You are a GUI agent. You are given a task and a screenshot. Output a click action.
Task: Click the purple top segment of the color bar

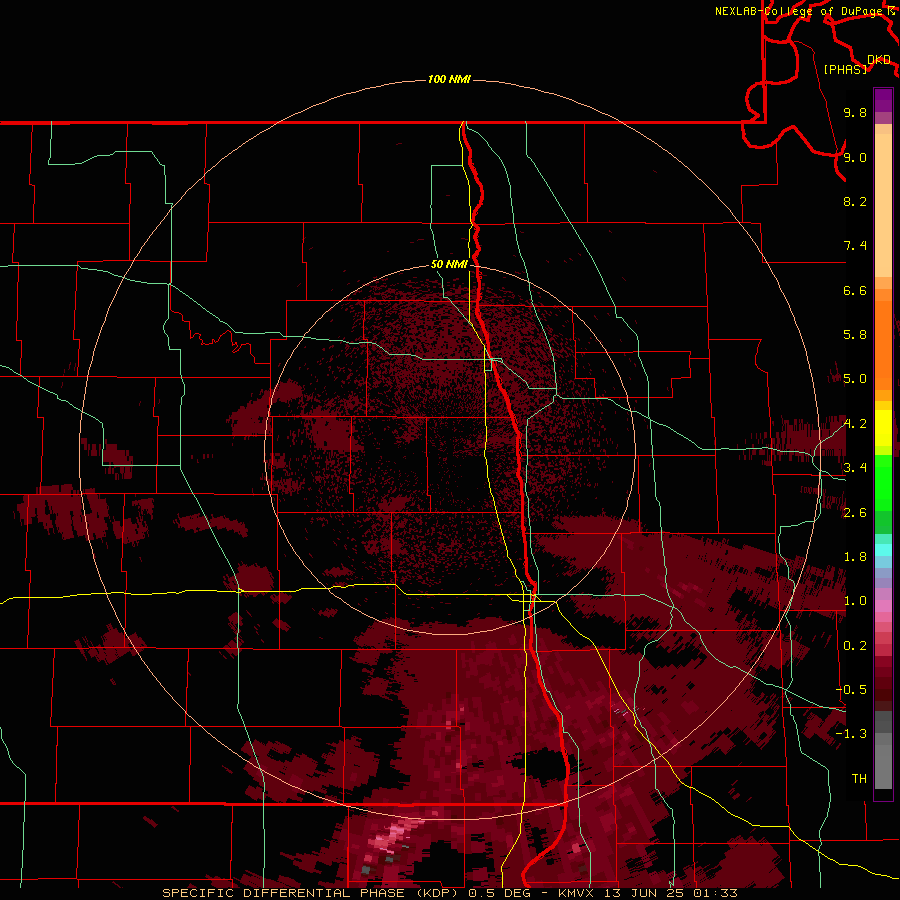pos(883,100)
